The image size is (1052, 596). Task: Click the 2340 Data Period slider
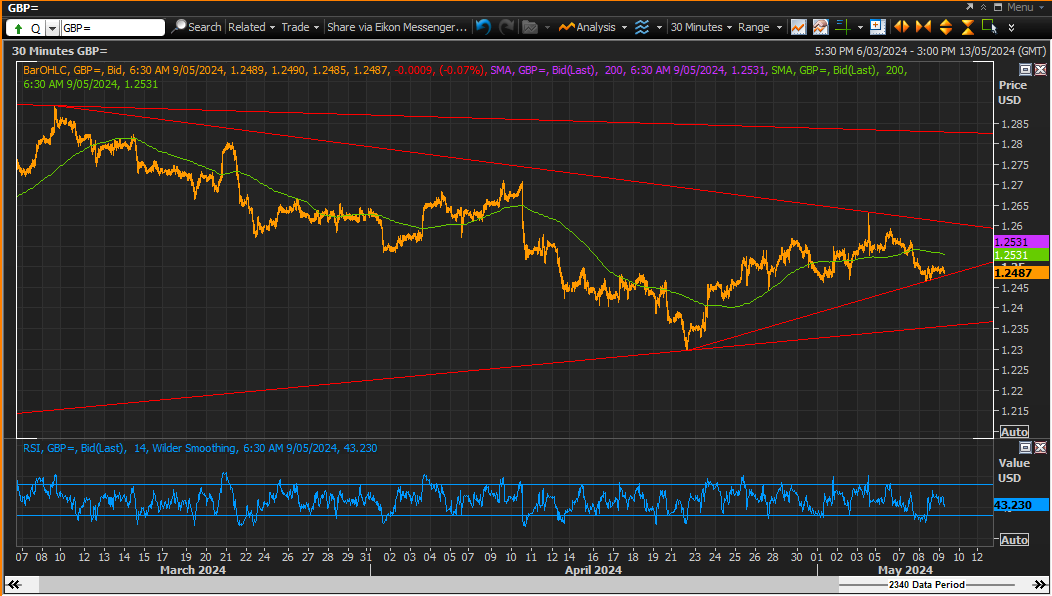tap(927, 585)
